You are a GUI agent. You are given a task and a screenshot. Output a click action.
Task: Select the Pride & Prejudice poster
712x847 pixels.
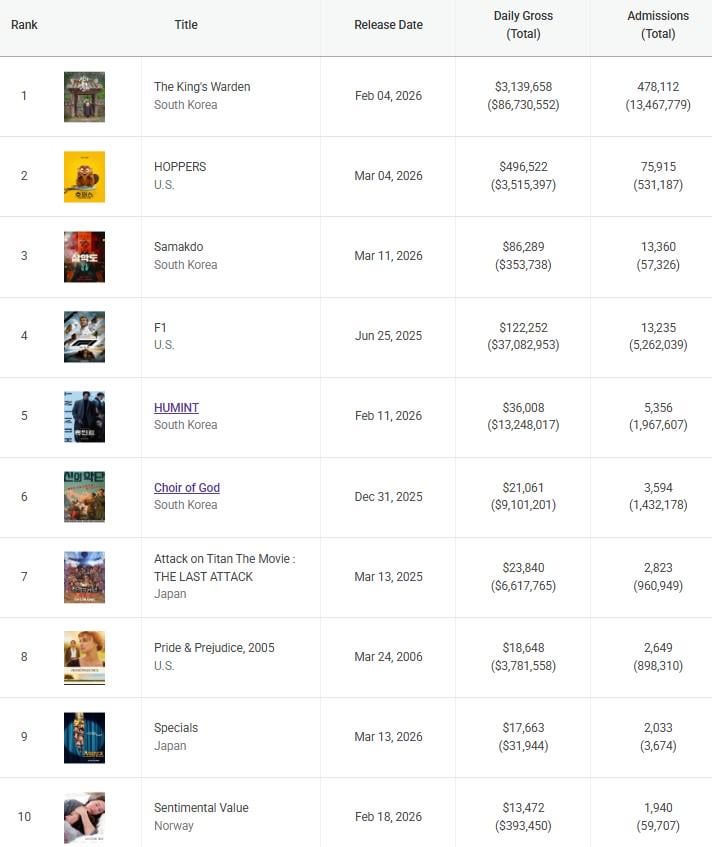[84, 657]
